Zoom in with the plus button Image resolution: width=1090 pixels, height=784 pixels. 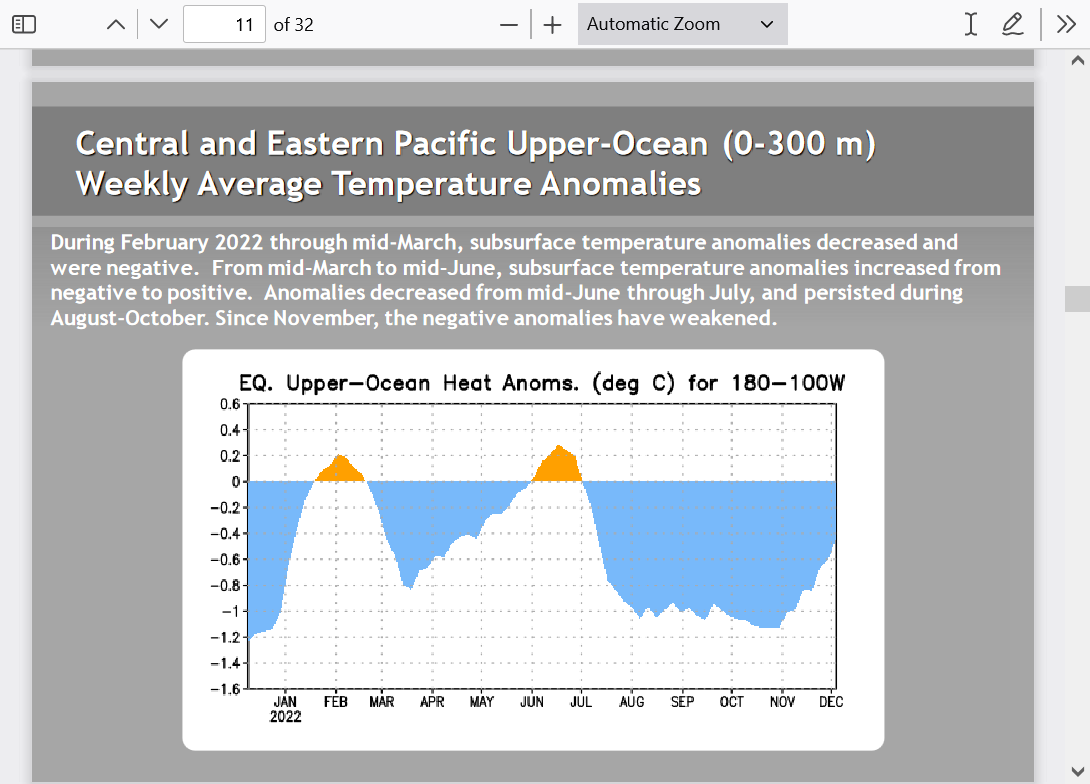coord(553,25)
